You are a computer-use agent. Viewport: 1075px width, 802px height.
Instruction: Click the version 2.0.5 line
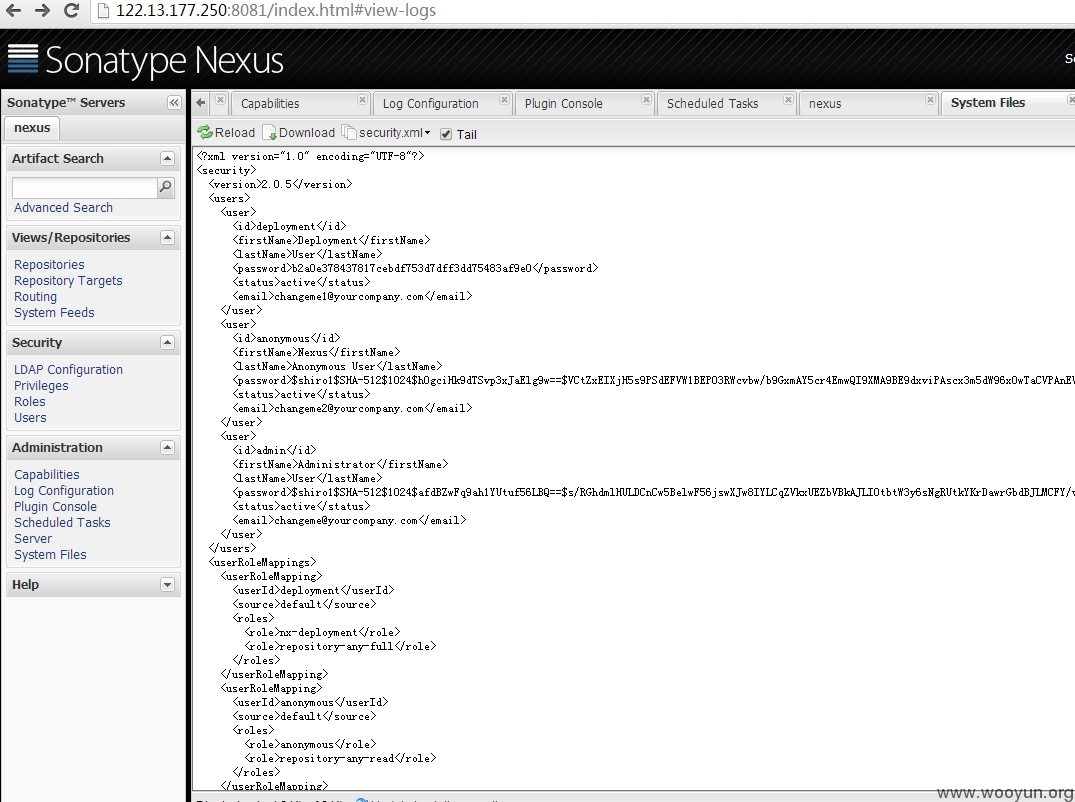[280, 184]
